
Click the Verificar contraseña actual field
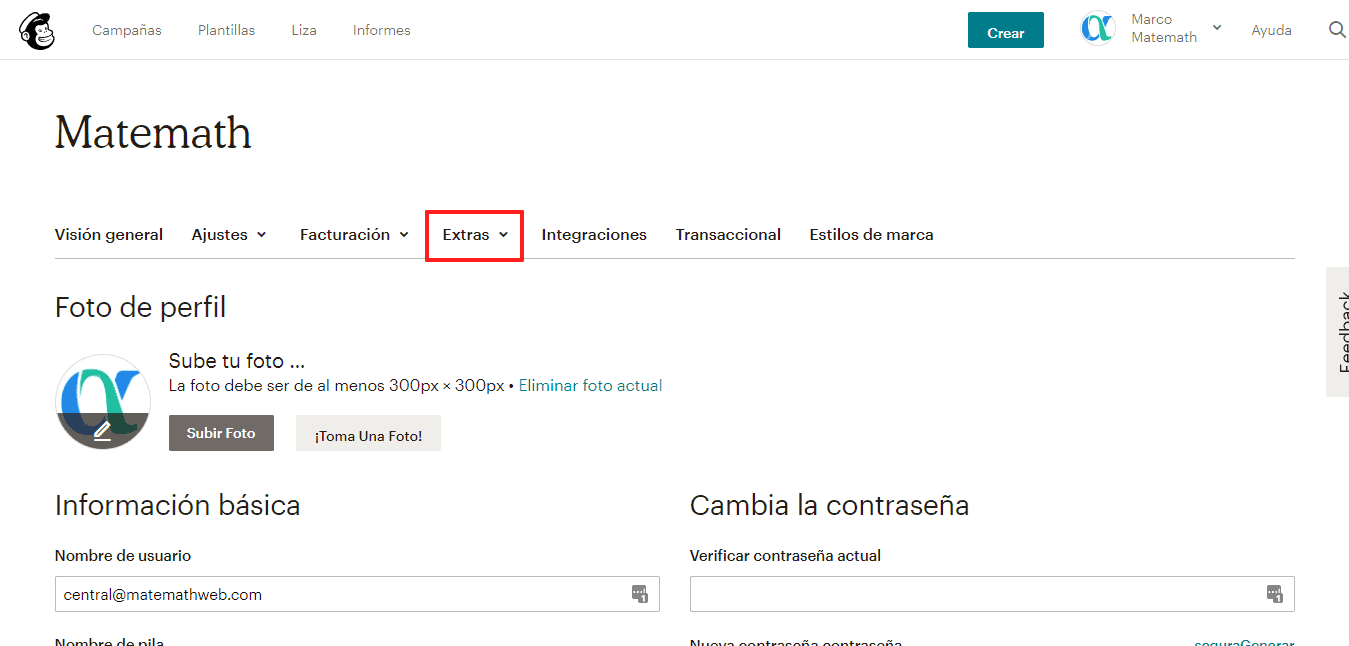pyautogui.click(x=992, y=594)
